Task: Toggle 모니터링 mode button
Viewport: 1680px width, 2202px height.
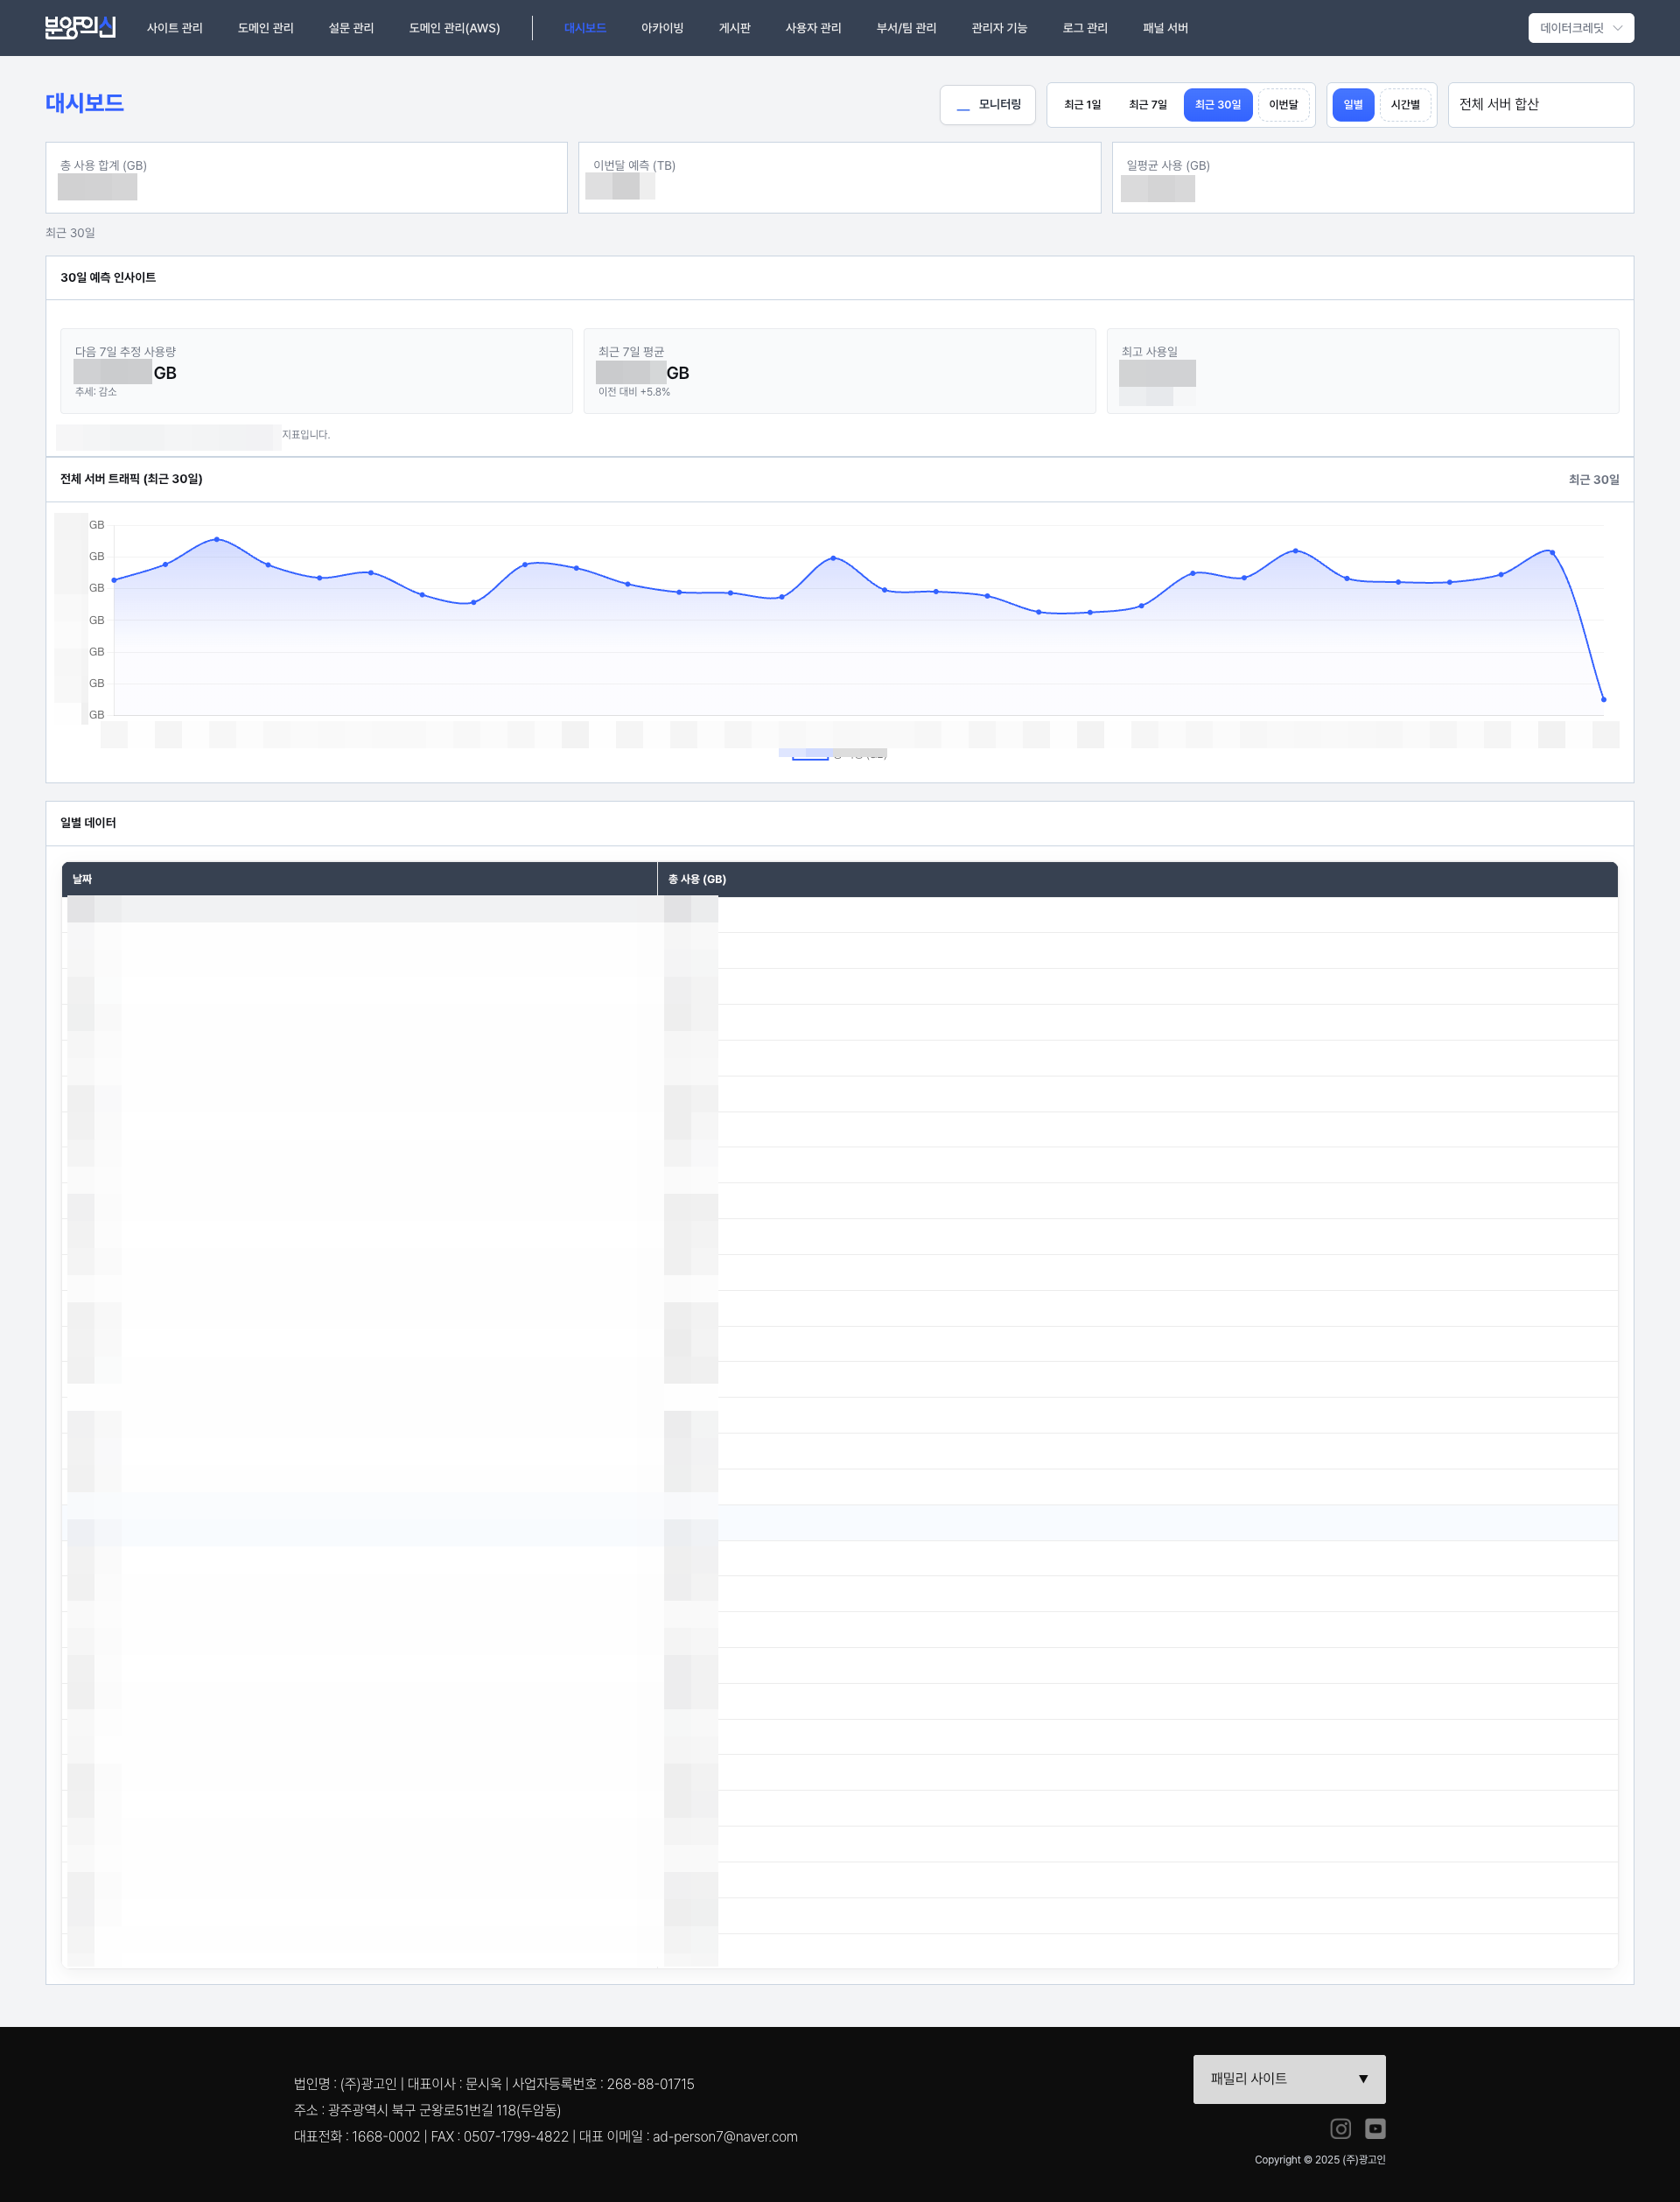Action: click(987, 105)
